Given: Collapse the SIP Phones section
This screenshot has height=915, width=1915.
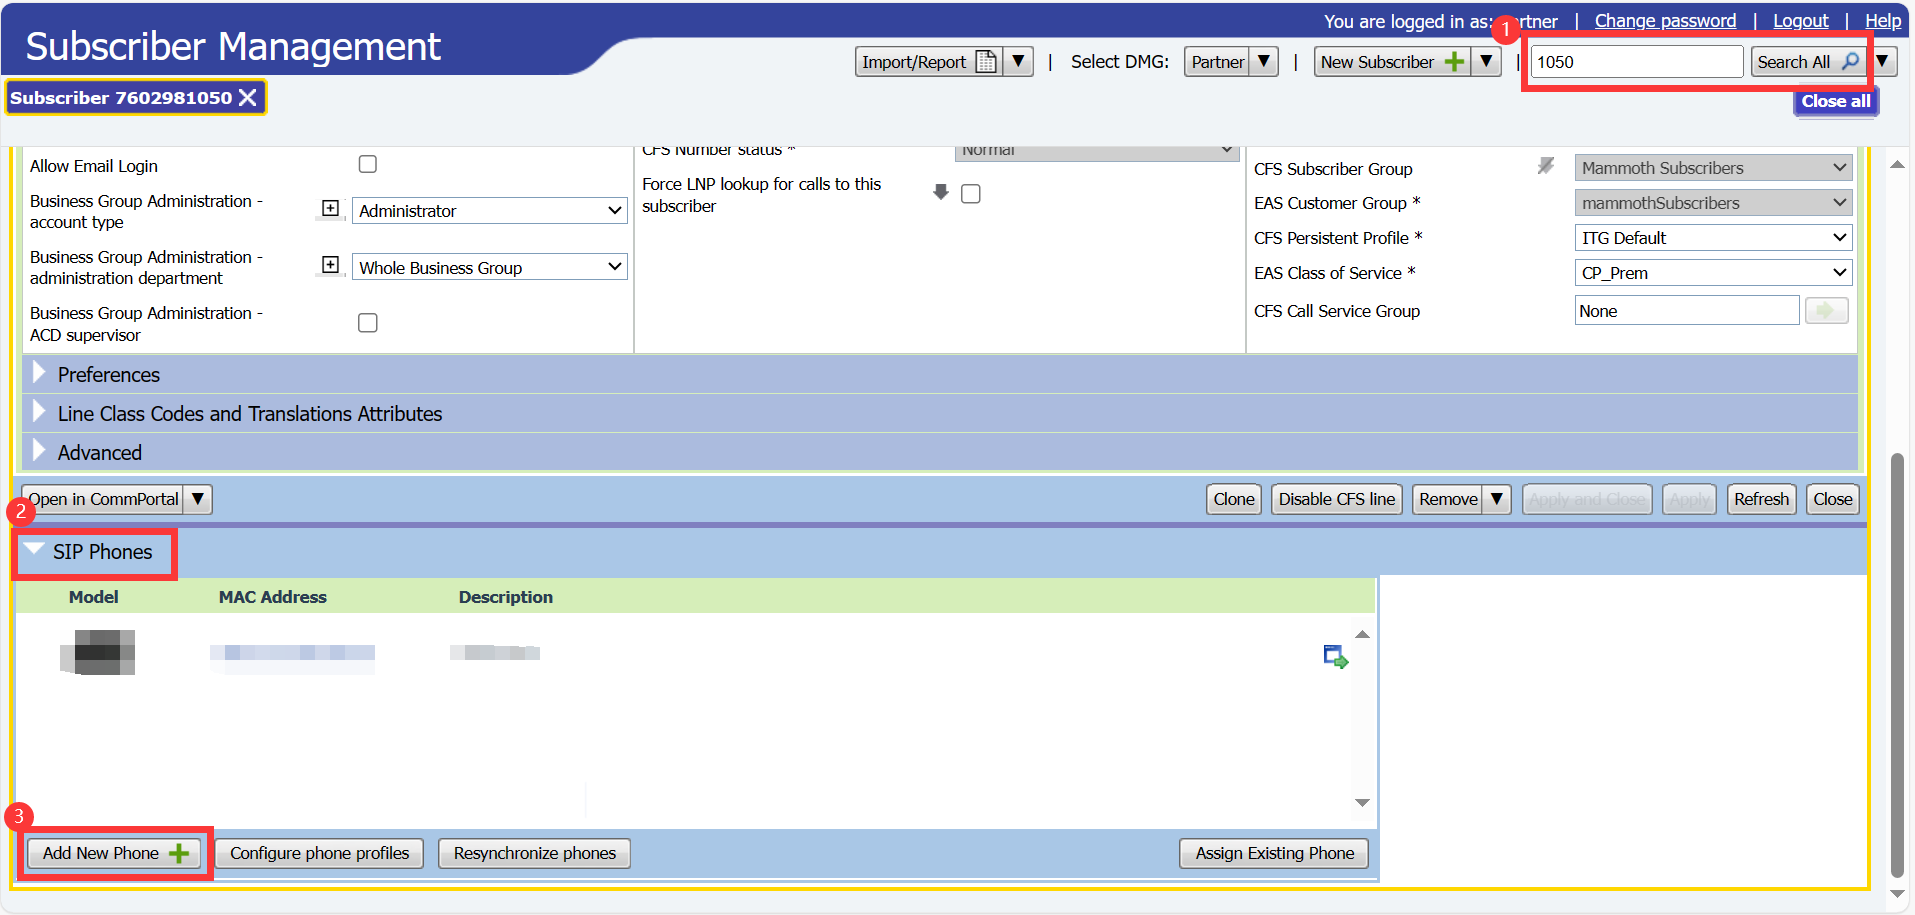Looking at the screenshot, I should (x=35, y=551).
